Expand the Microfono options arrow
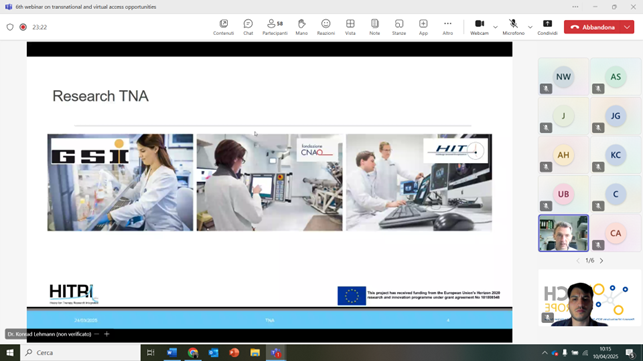The width and height of the screenshot is (643, 361). (530, 27)
